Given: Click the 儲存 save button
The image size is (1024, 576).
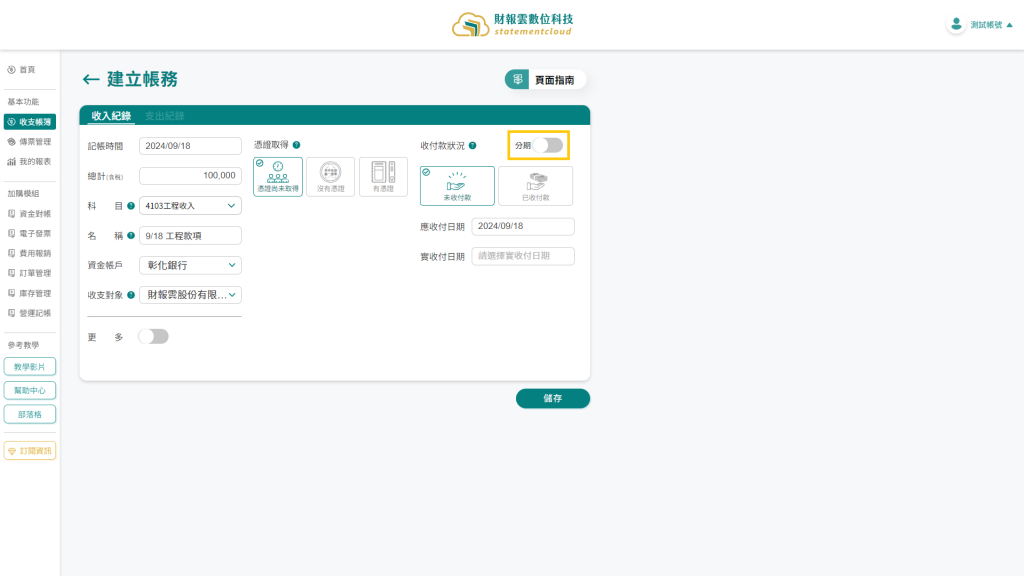Looking at the screenshot, I should click(x=552, y=398).
